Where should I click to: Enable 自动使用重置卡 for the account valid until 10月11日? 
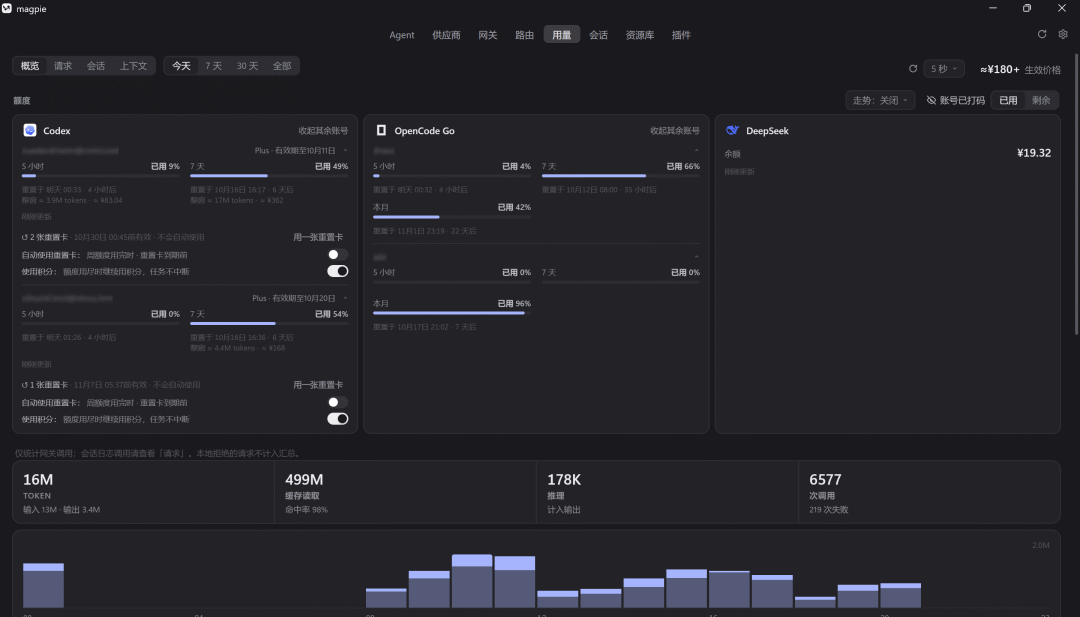pos(338,255)
